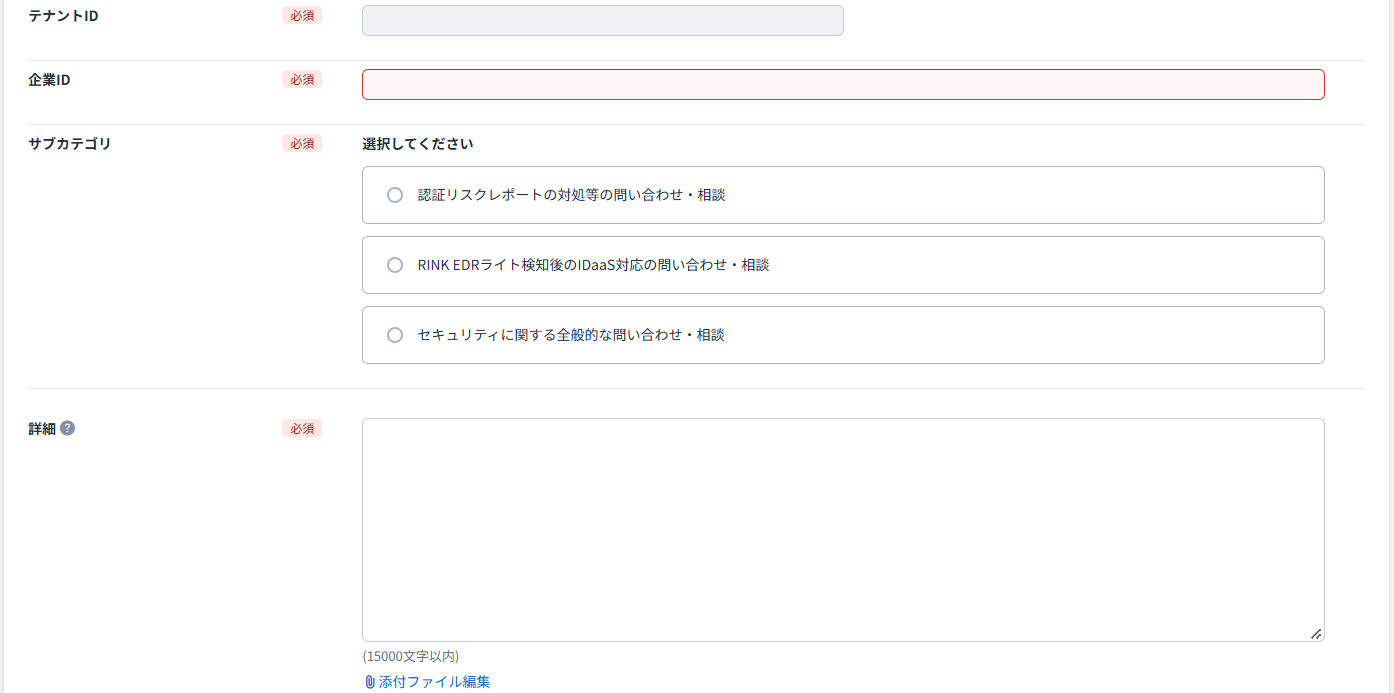Click the 必須 badge beside サブカテゴリ
1394x693 pixels.
click(x=302, y=143)
